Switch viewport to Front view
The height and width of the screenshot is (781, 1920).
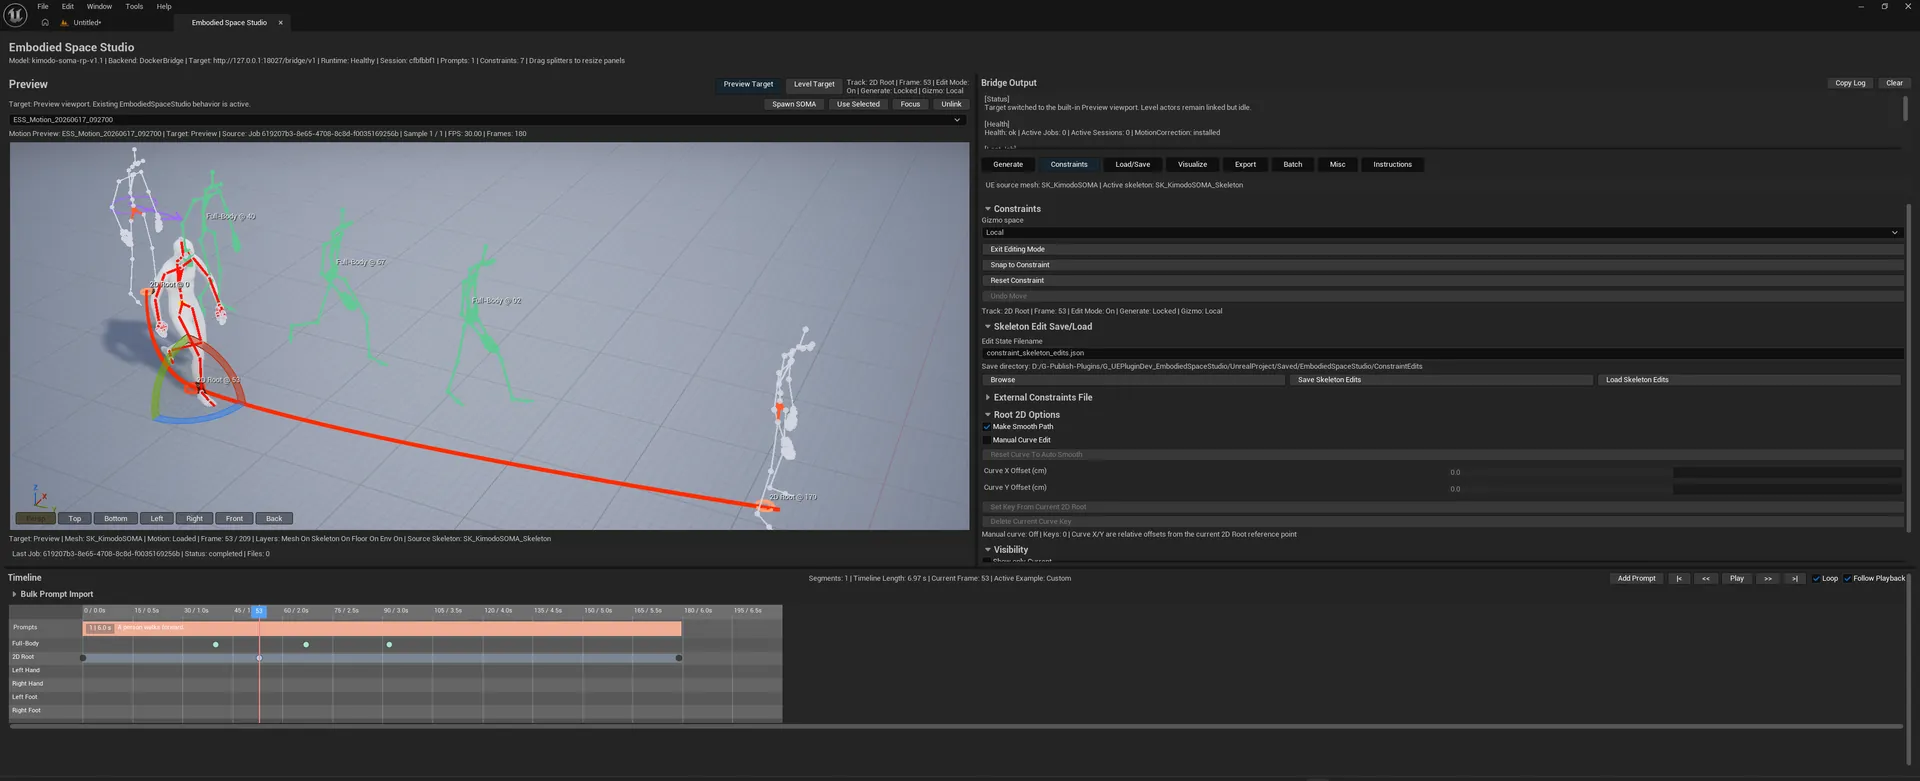click(234, 519)
